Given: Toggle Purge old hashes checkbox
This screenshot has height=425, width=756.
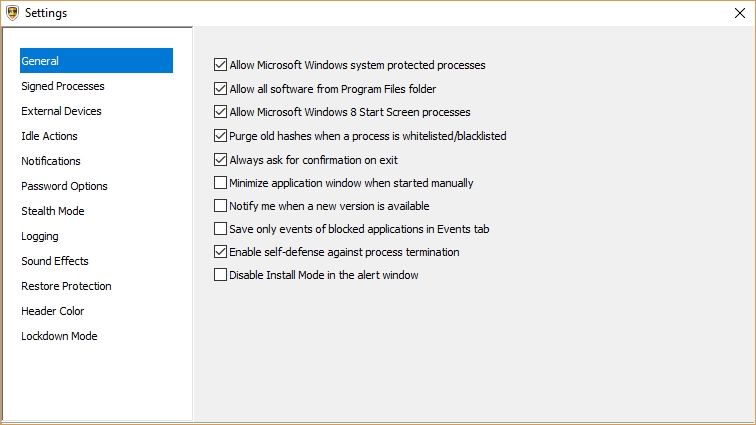Looking at the screenshot, I should (221, 136).
